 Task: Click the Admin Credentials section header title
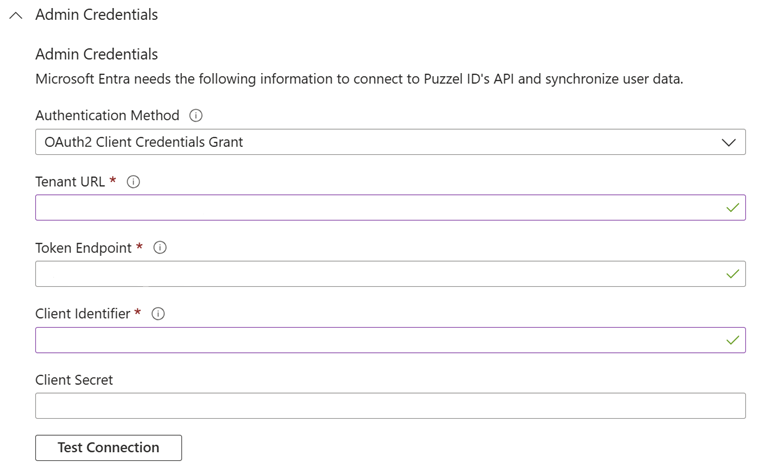[x=96, y=15]
